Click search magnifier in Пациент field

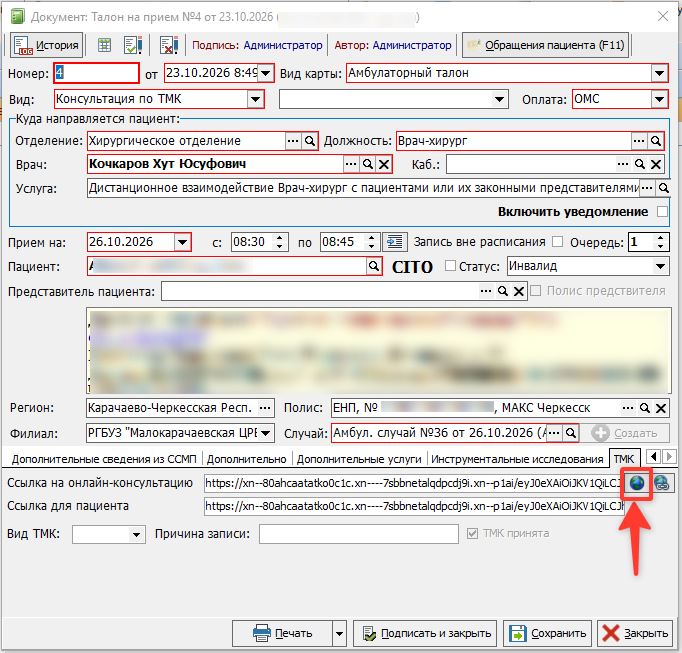click(x=374, y=266)
